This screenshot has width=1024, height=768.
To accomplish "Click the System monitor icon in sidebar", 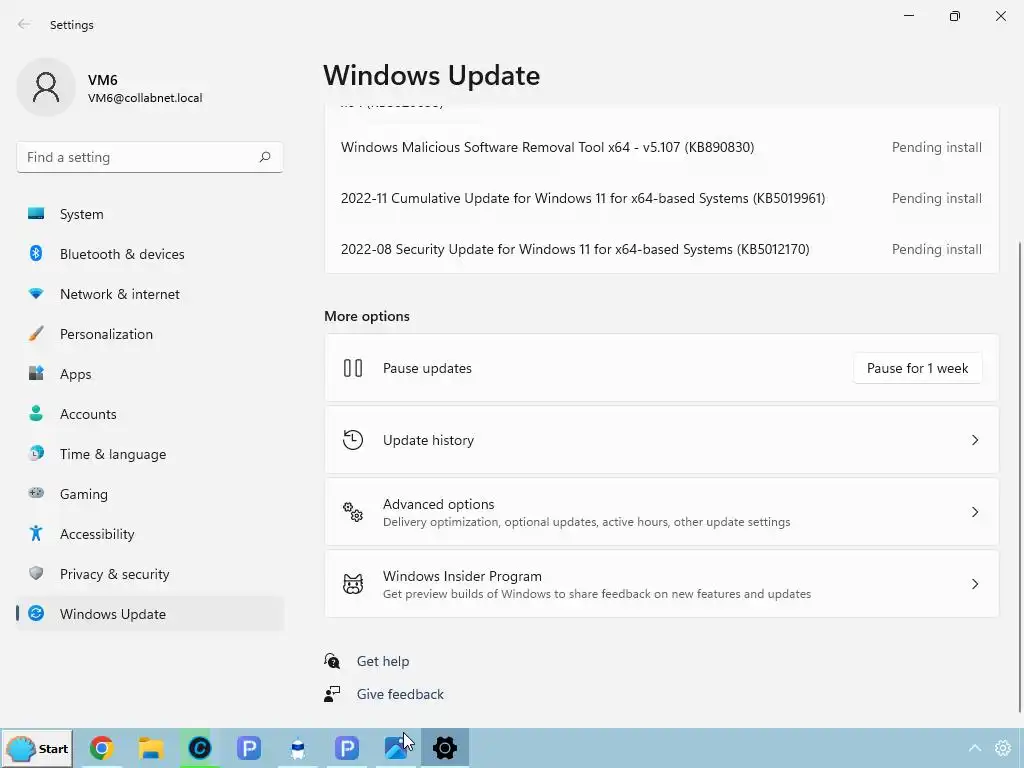I will tap(36, 214).
